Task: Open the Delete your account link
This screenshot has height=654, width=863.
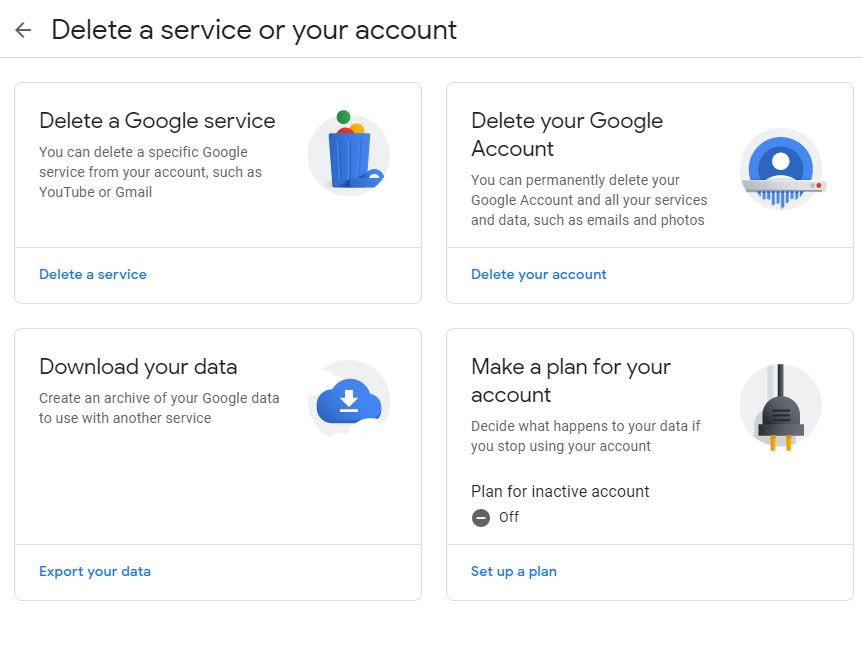Action: pos(538,274)
